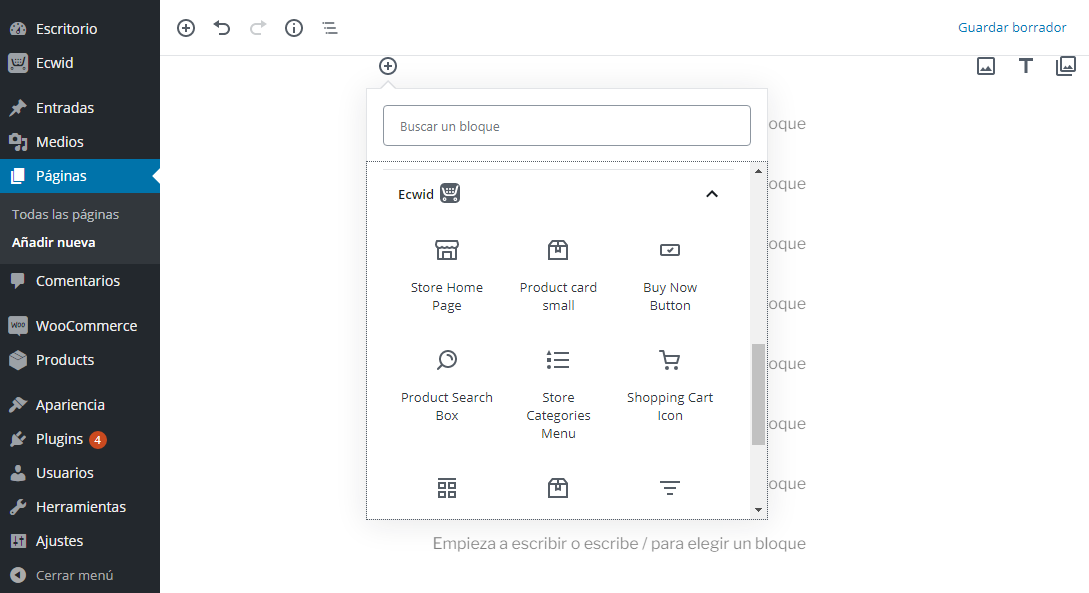Screen dimensions: 1089x593
Task: Collapse sidebar with Cerrar menú
Action: (80, 575)
